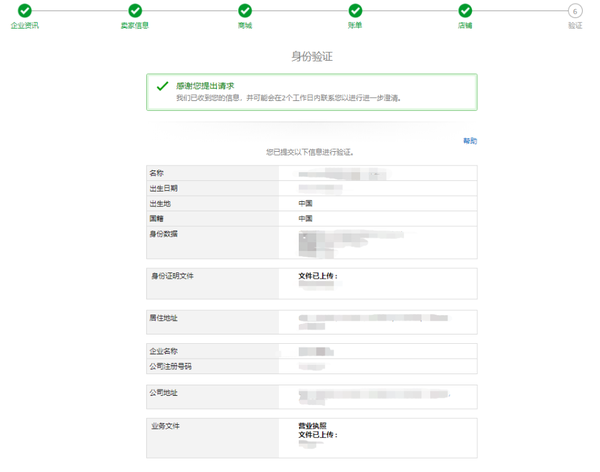Open the 店铺 step label
600x472 pixels.
tap(465, 26)
